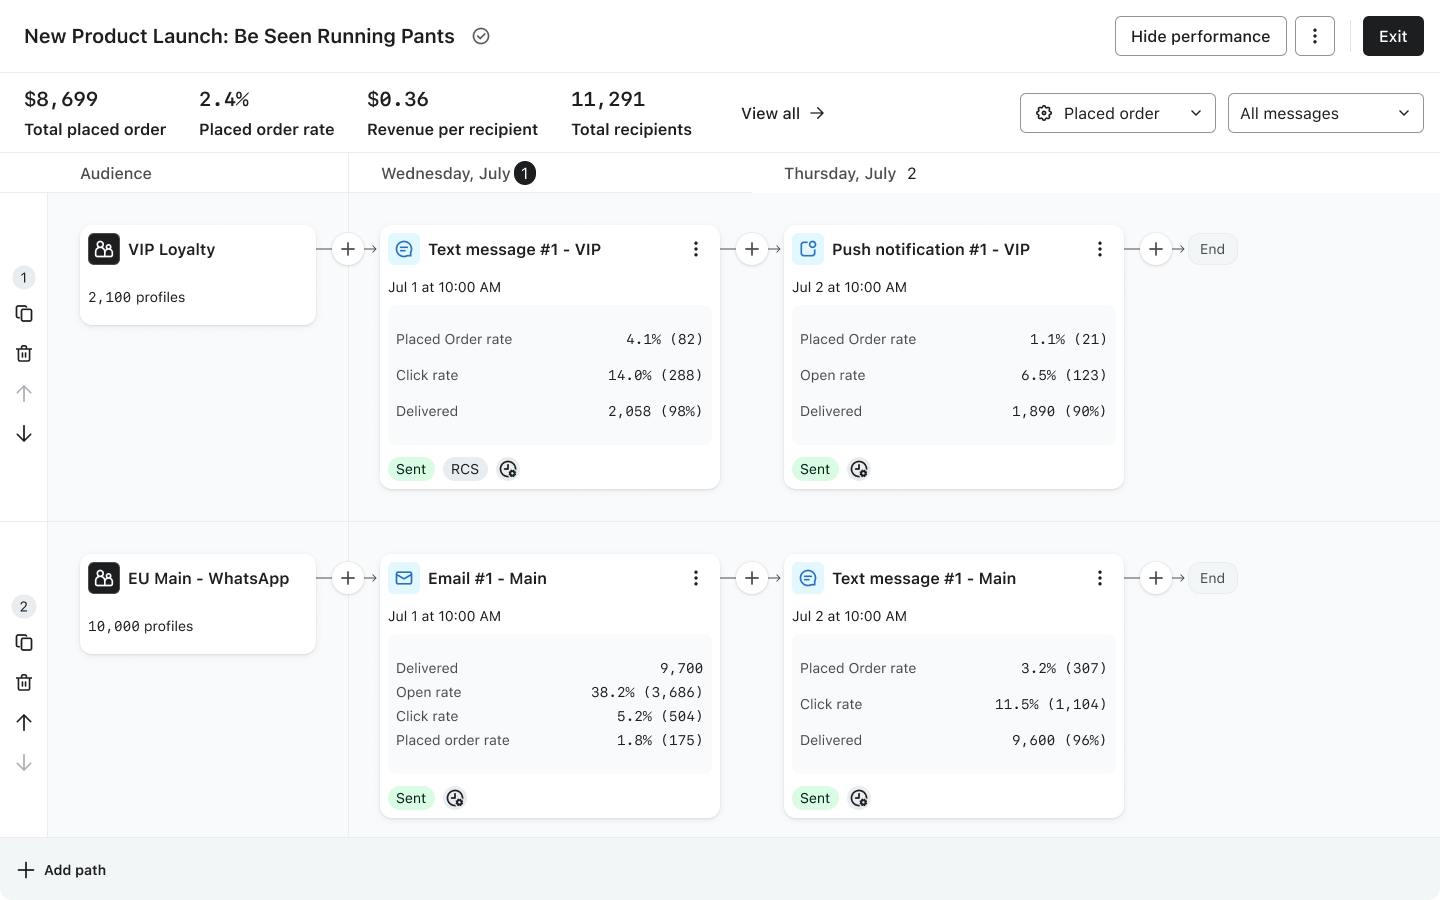Delete path 1 with the trash icon

click(24, 354)
